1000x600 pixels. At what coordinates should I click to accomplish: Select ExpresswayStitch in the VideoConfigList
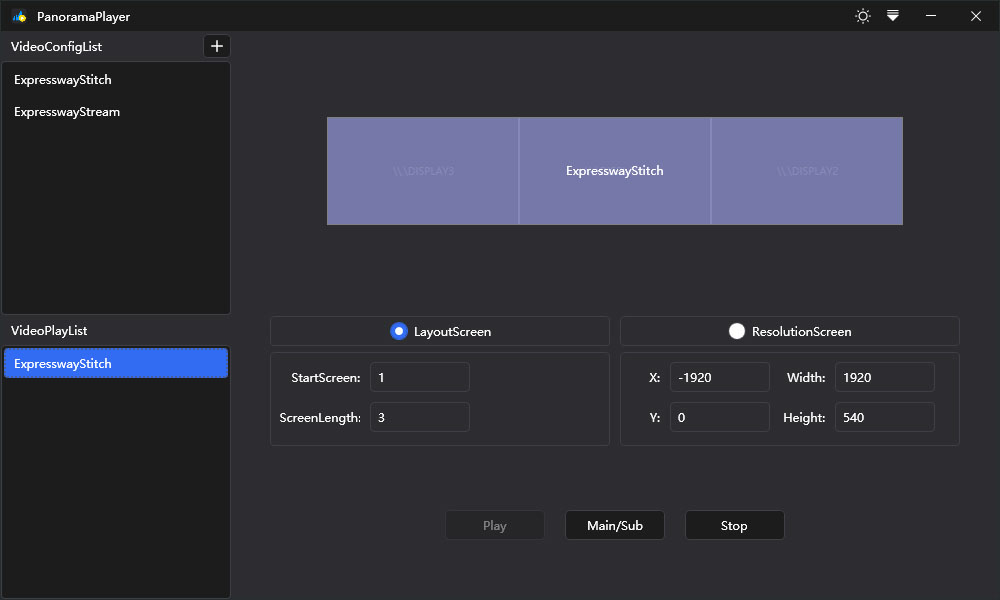(61, 80)
